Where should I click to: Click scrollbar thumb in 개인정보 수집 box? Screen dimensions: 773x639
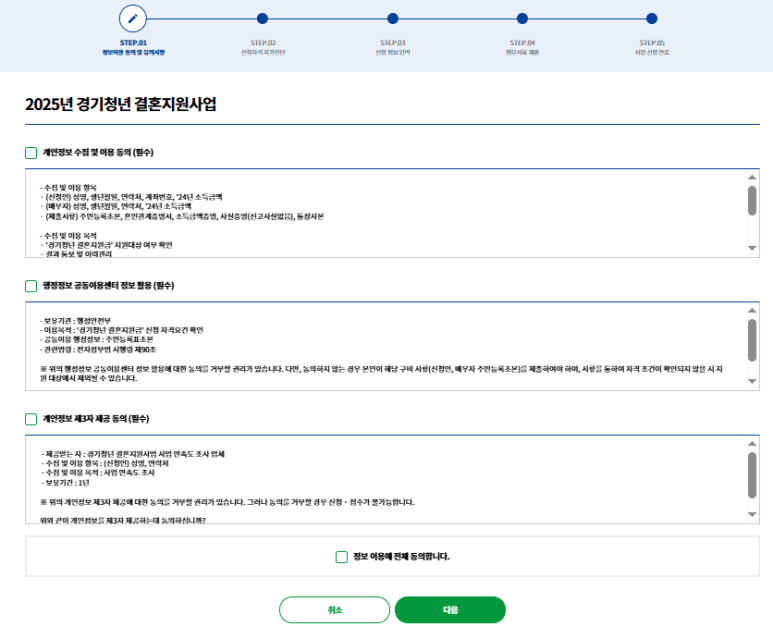(752, 201)
